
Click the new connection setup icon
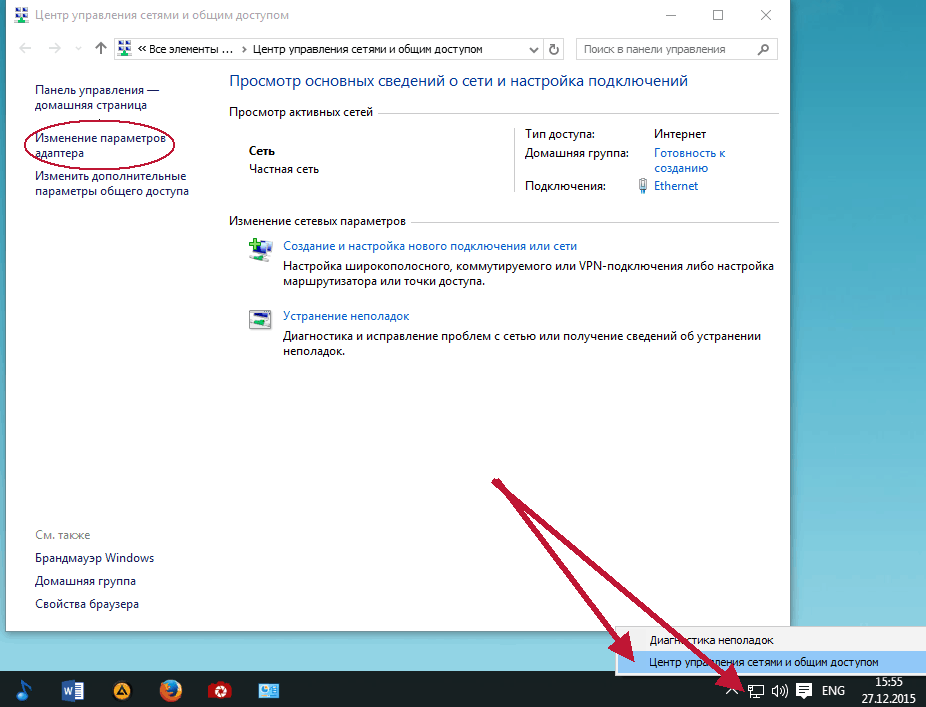(260, 249)
